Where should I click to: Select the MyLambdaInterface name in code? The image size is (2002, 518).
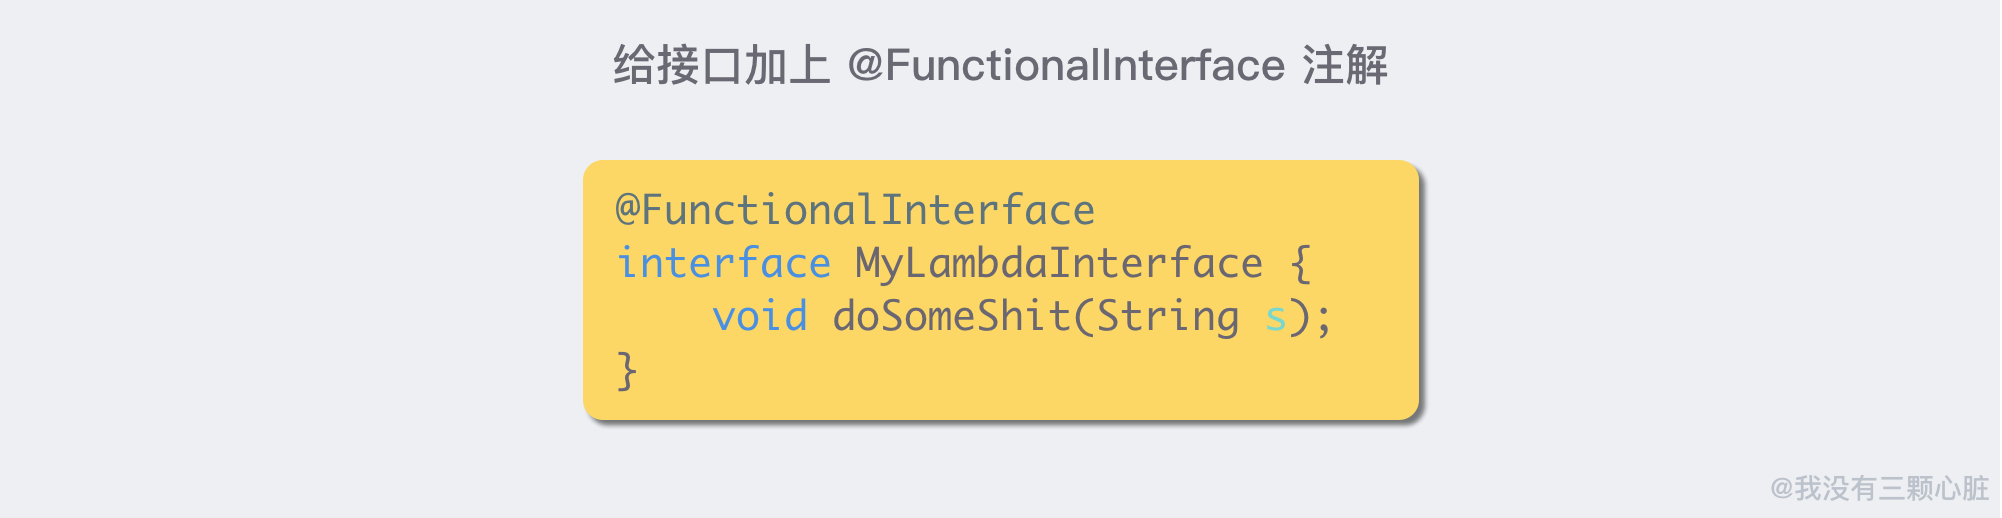pyautogui.click(x=1058, y=264)
